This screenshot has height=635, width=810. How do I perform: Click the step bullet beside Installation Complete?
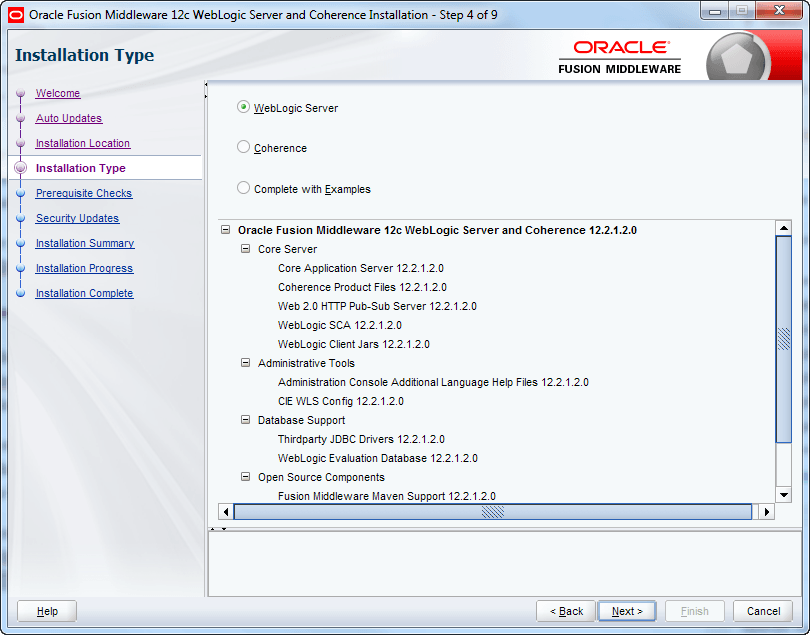point(21,293)
